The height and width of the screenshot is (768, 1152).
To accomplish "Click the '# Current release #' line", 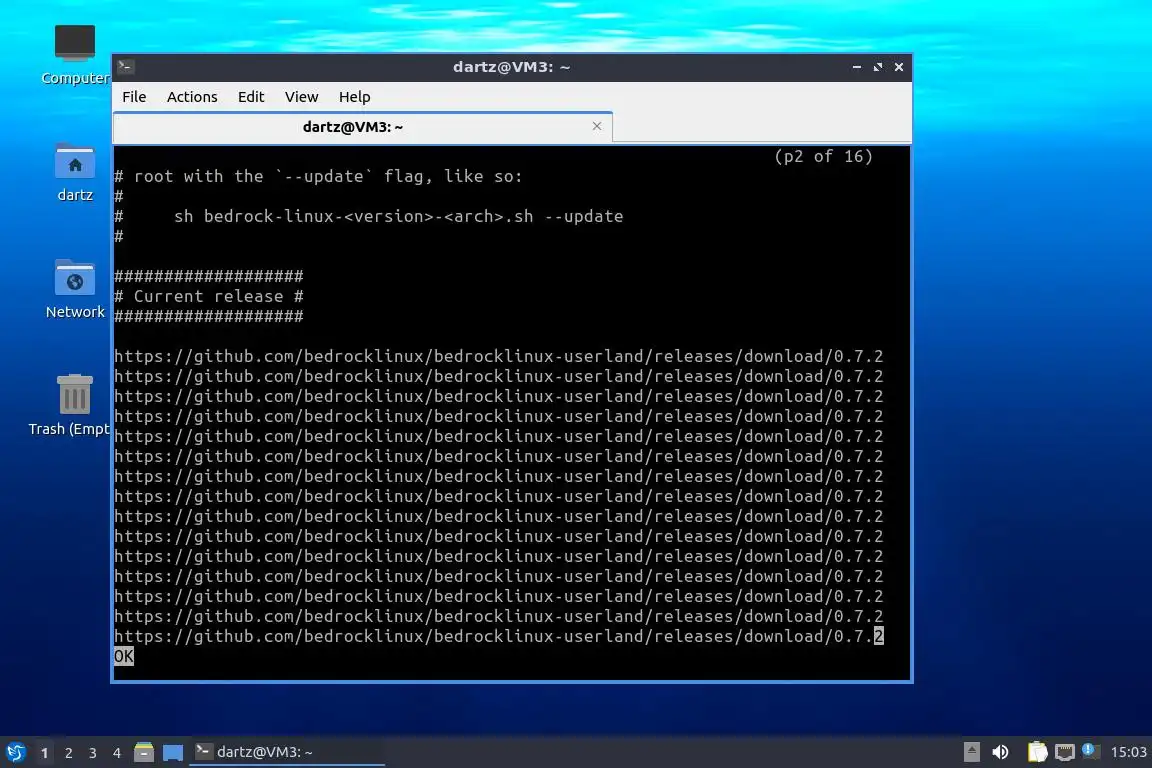I will [209, 296].
